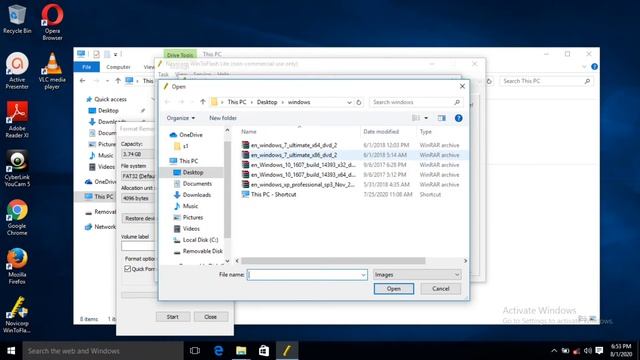Click the Volume label text box
The image size is (640, 360).
138,246
